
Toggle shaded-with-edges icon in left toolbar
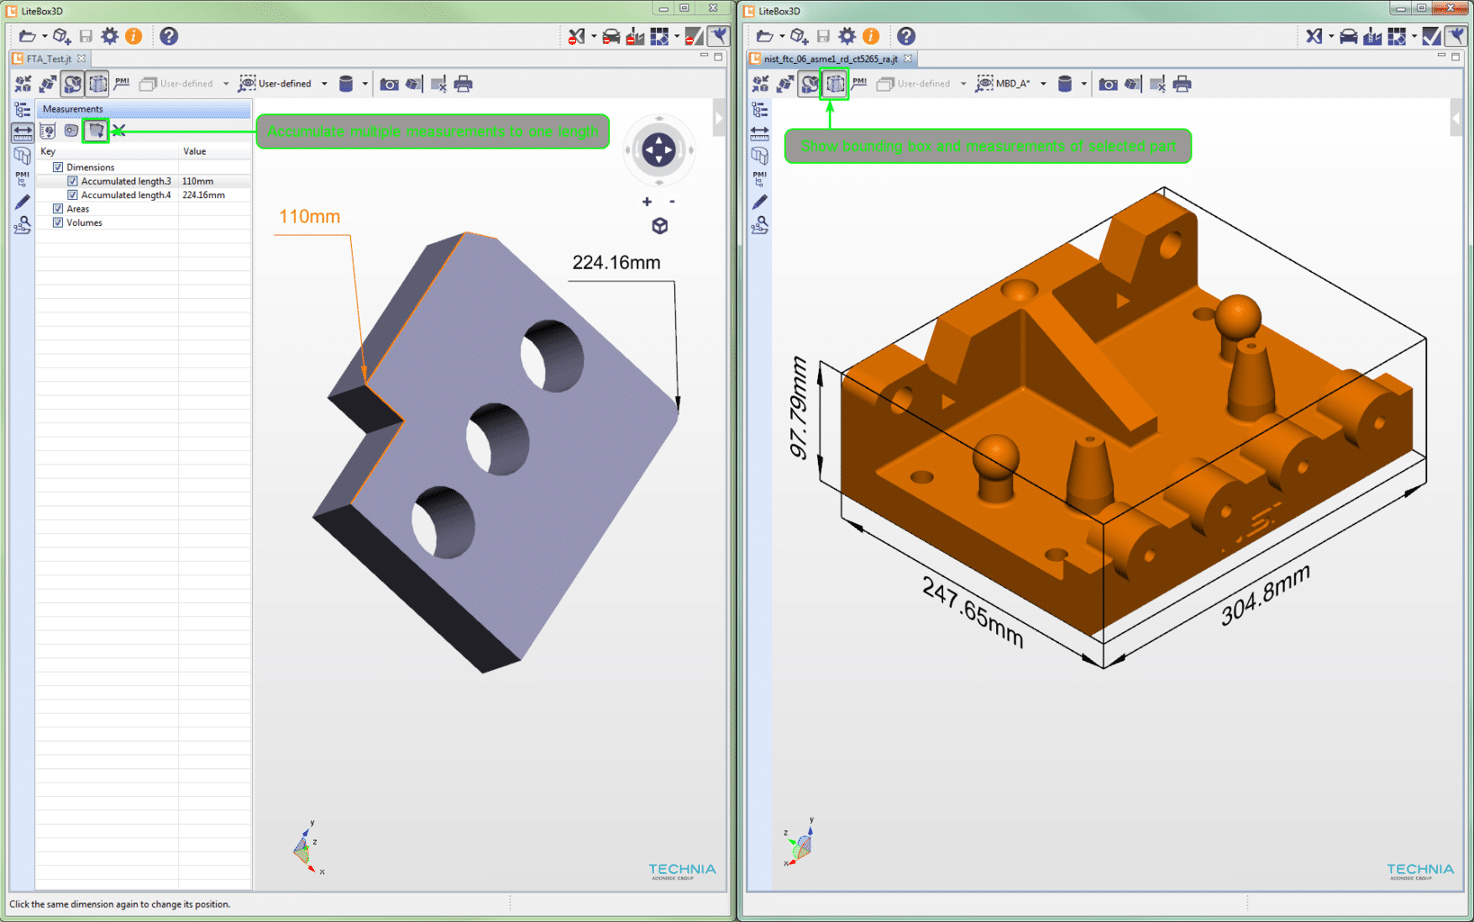[72, 84]
